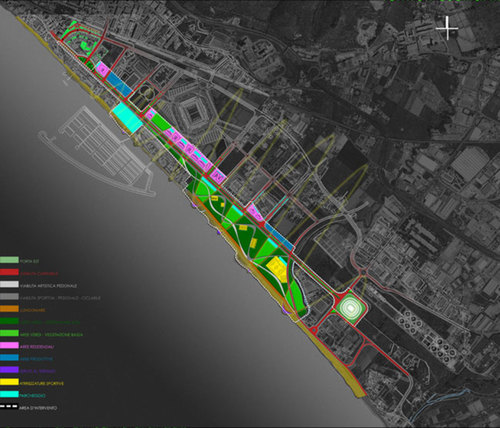Click the 'AREE RESIDENZIALI' legend label
500x428 pixels.
pos(37,347)
